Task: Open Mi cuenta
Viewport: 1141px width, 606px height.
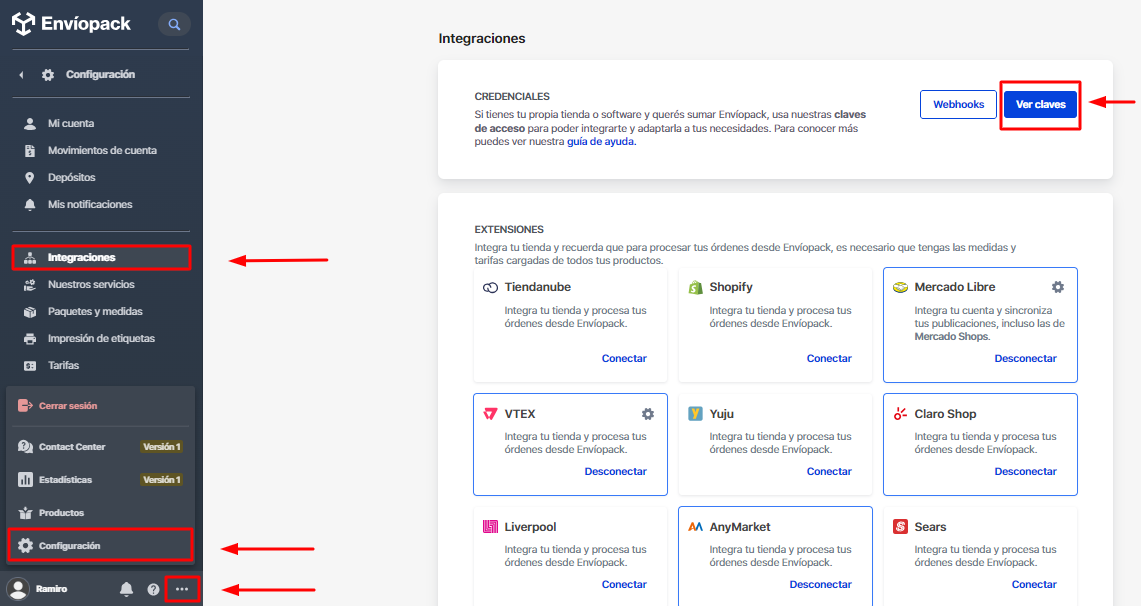Action: tap(71, 124)
